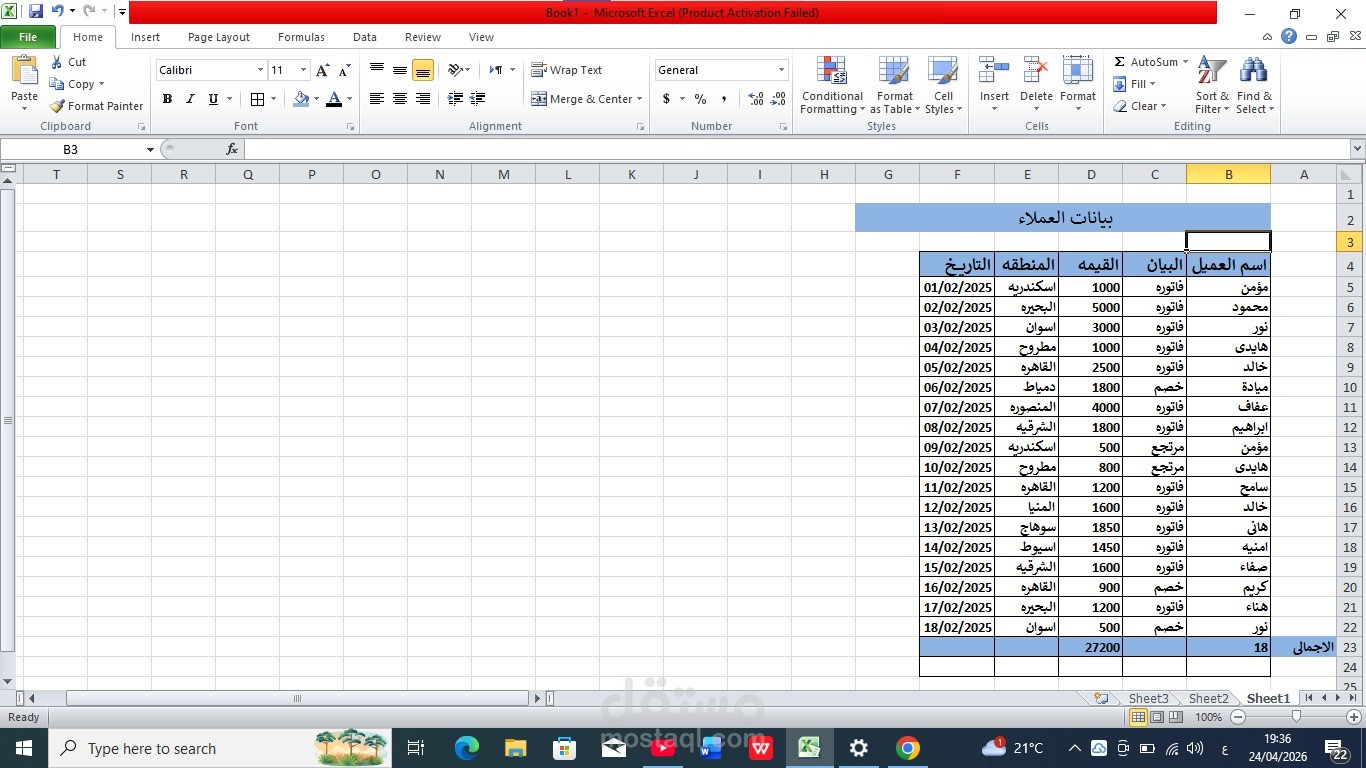Select the Format Painter tool
Image resolution: width=1366 pixels, height=768 pixels.
click(x=97, y=106)
